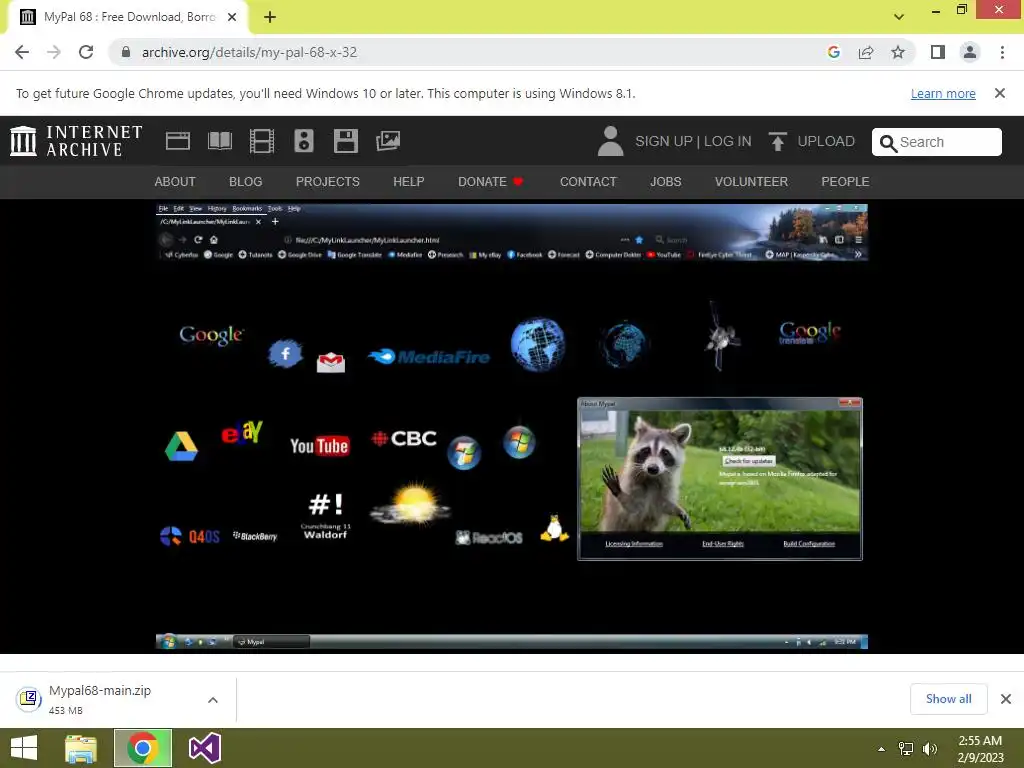1024x768 pixels.
Task: Open the Internet Archive home logo
Action: click(76, 141)
